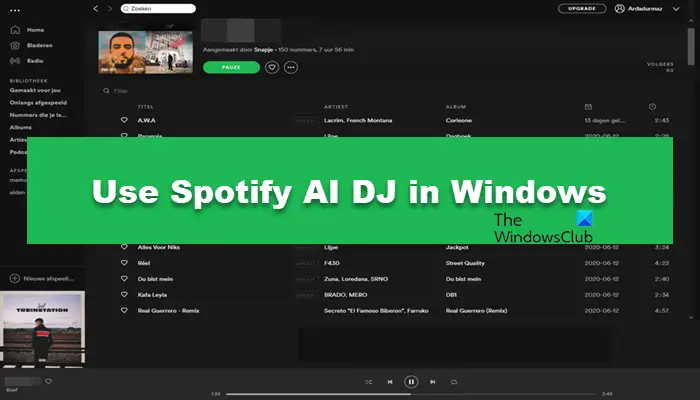The image size is (700, 400).
Task: Open the three-dot app menu
Action: pos(15,10)
